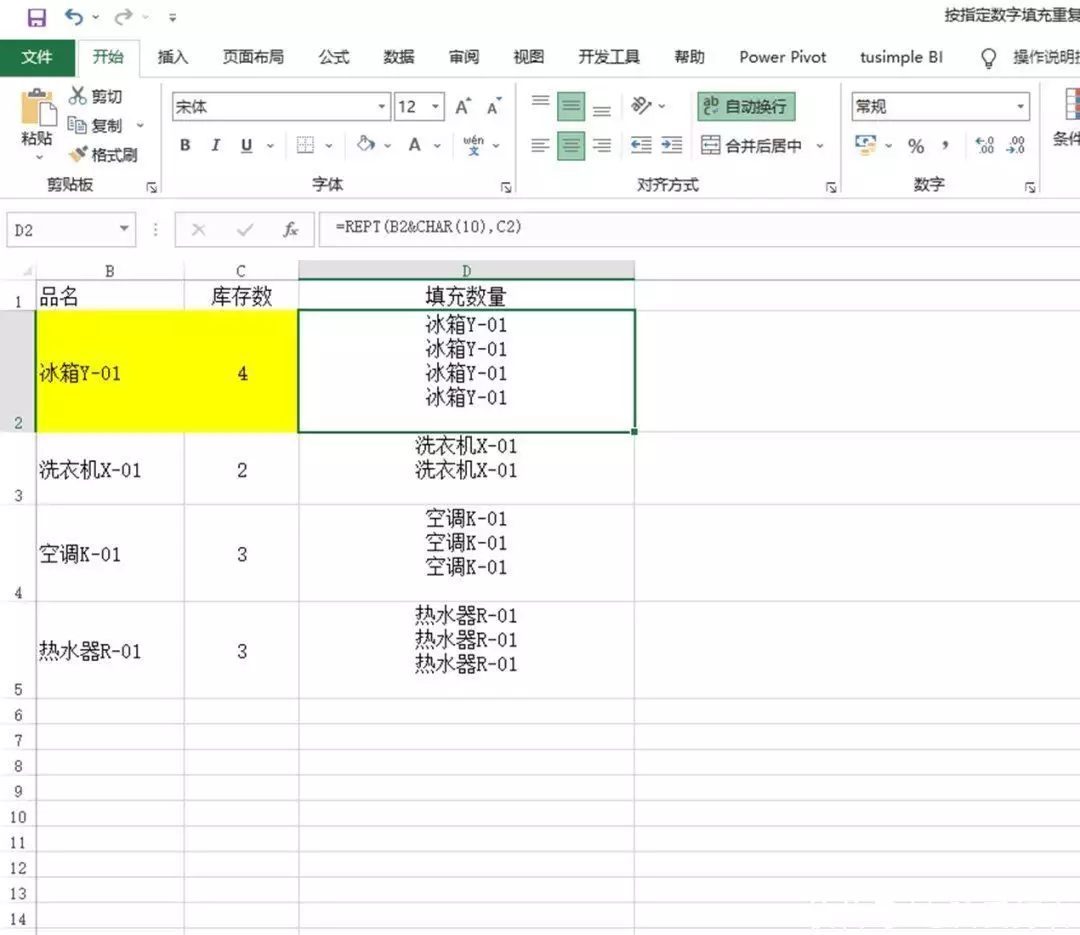This screenshot has width=1080, height=935.
Task: Click the Name Box showing D2
Action: [x=60, y=230]
